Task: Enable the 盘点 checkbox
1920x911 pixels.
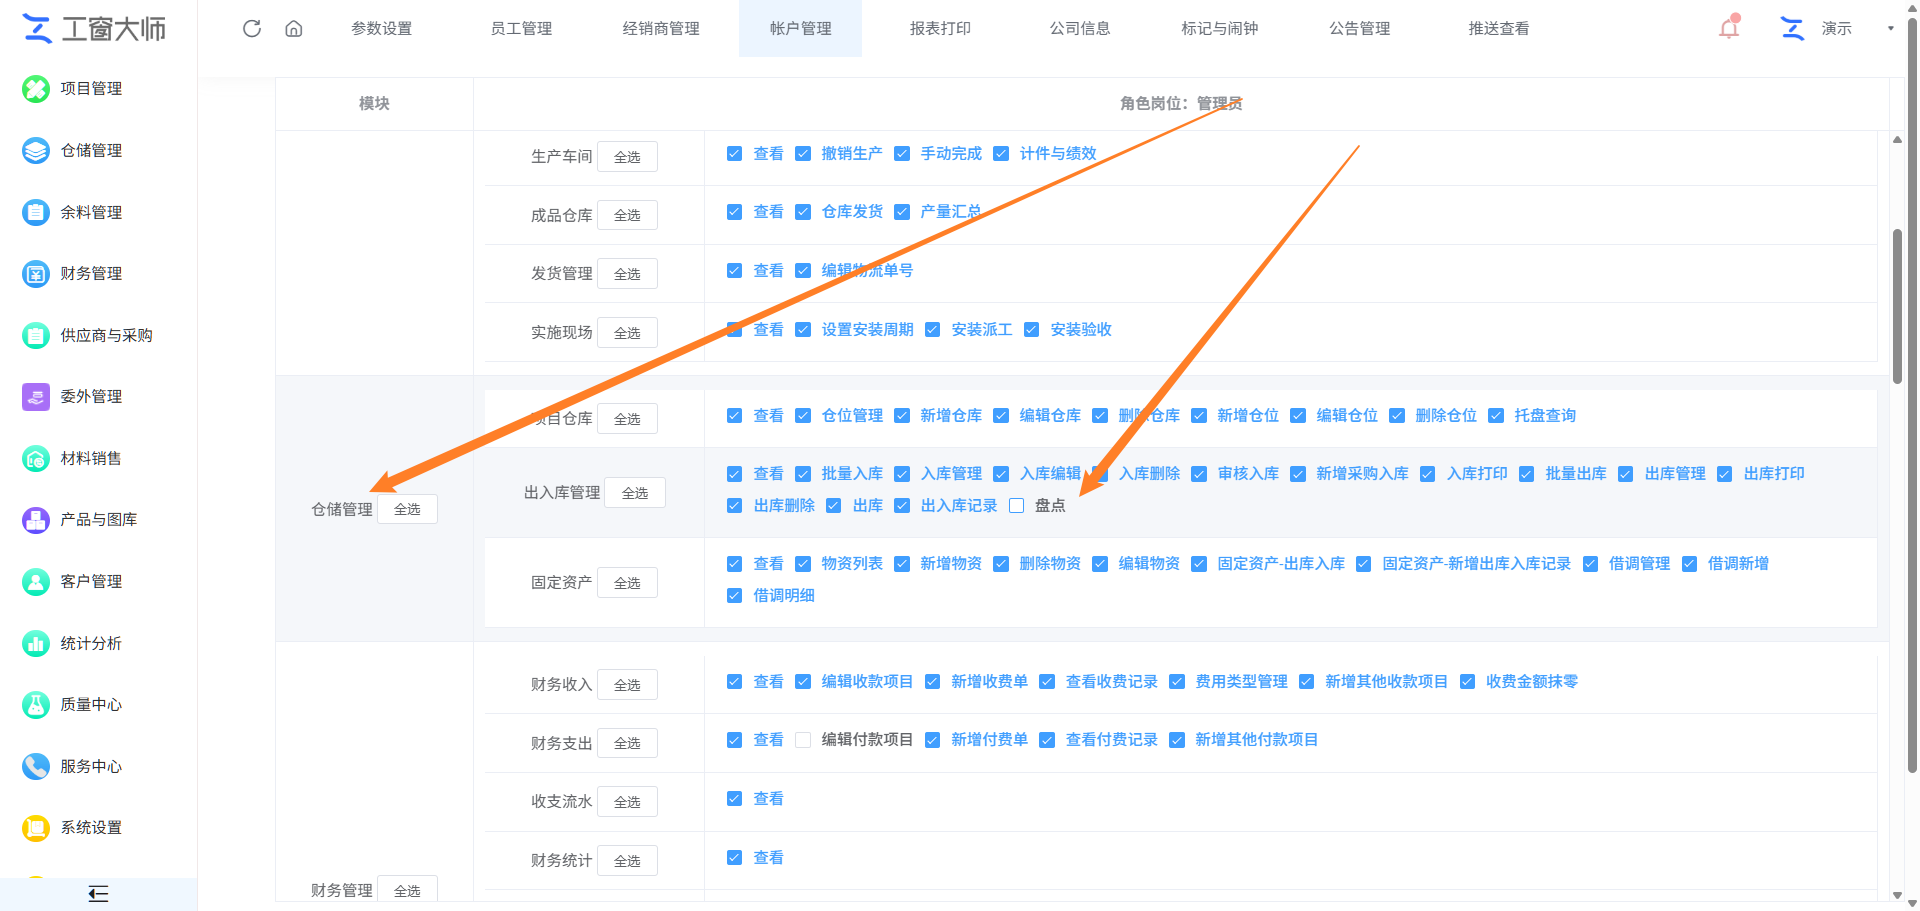Action: tap(1017, 506)
